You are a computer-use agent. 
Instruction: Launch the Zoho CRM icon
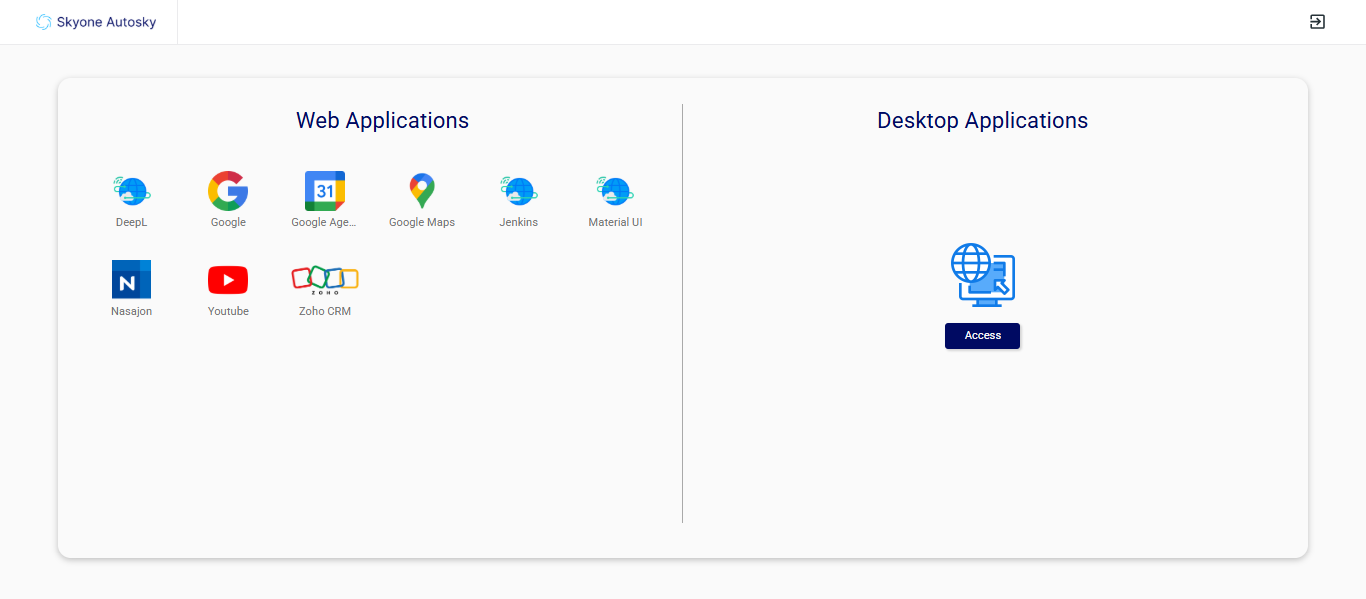click(325, 279)
